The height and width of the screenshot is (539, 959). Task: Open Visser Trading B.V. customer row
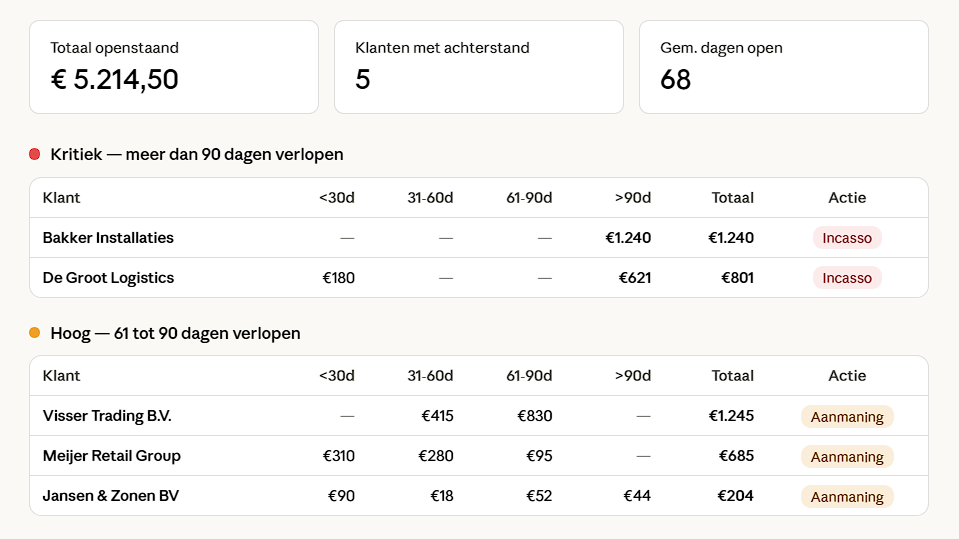[100, 416]
